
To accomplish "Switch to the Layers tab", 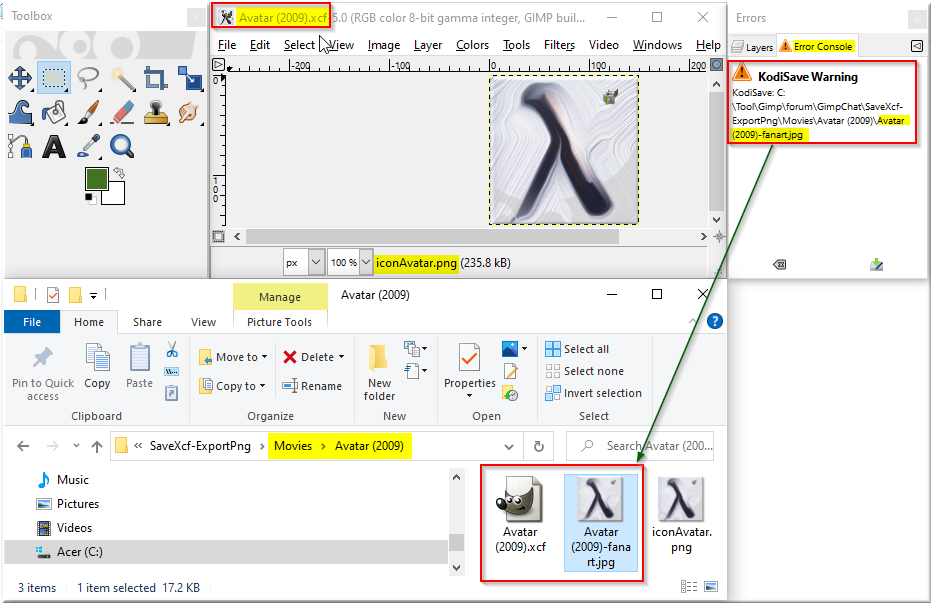I will [752, 47].
